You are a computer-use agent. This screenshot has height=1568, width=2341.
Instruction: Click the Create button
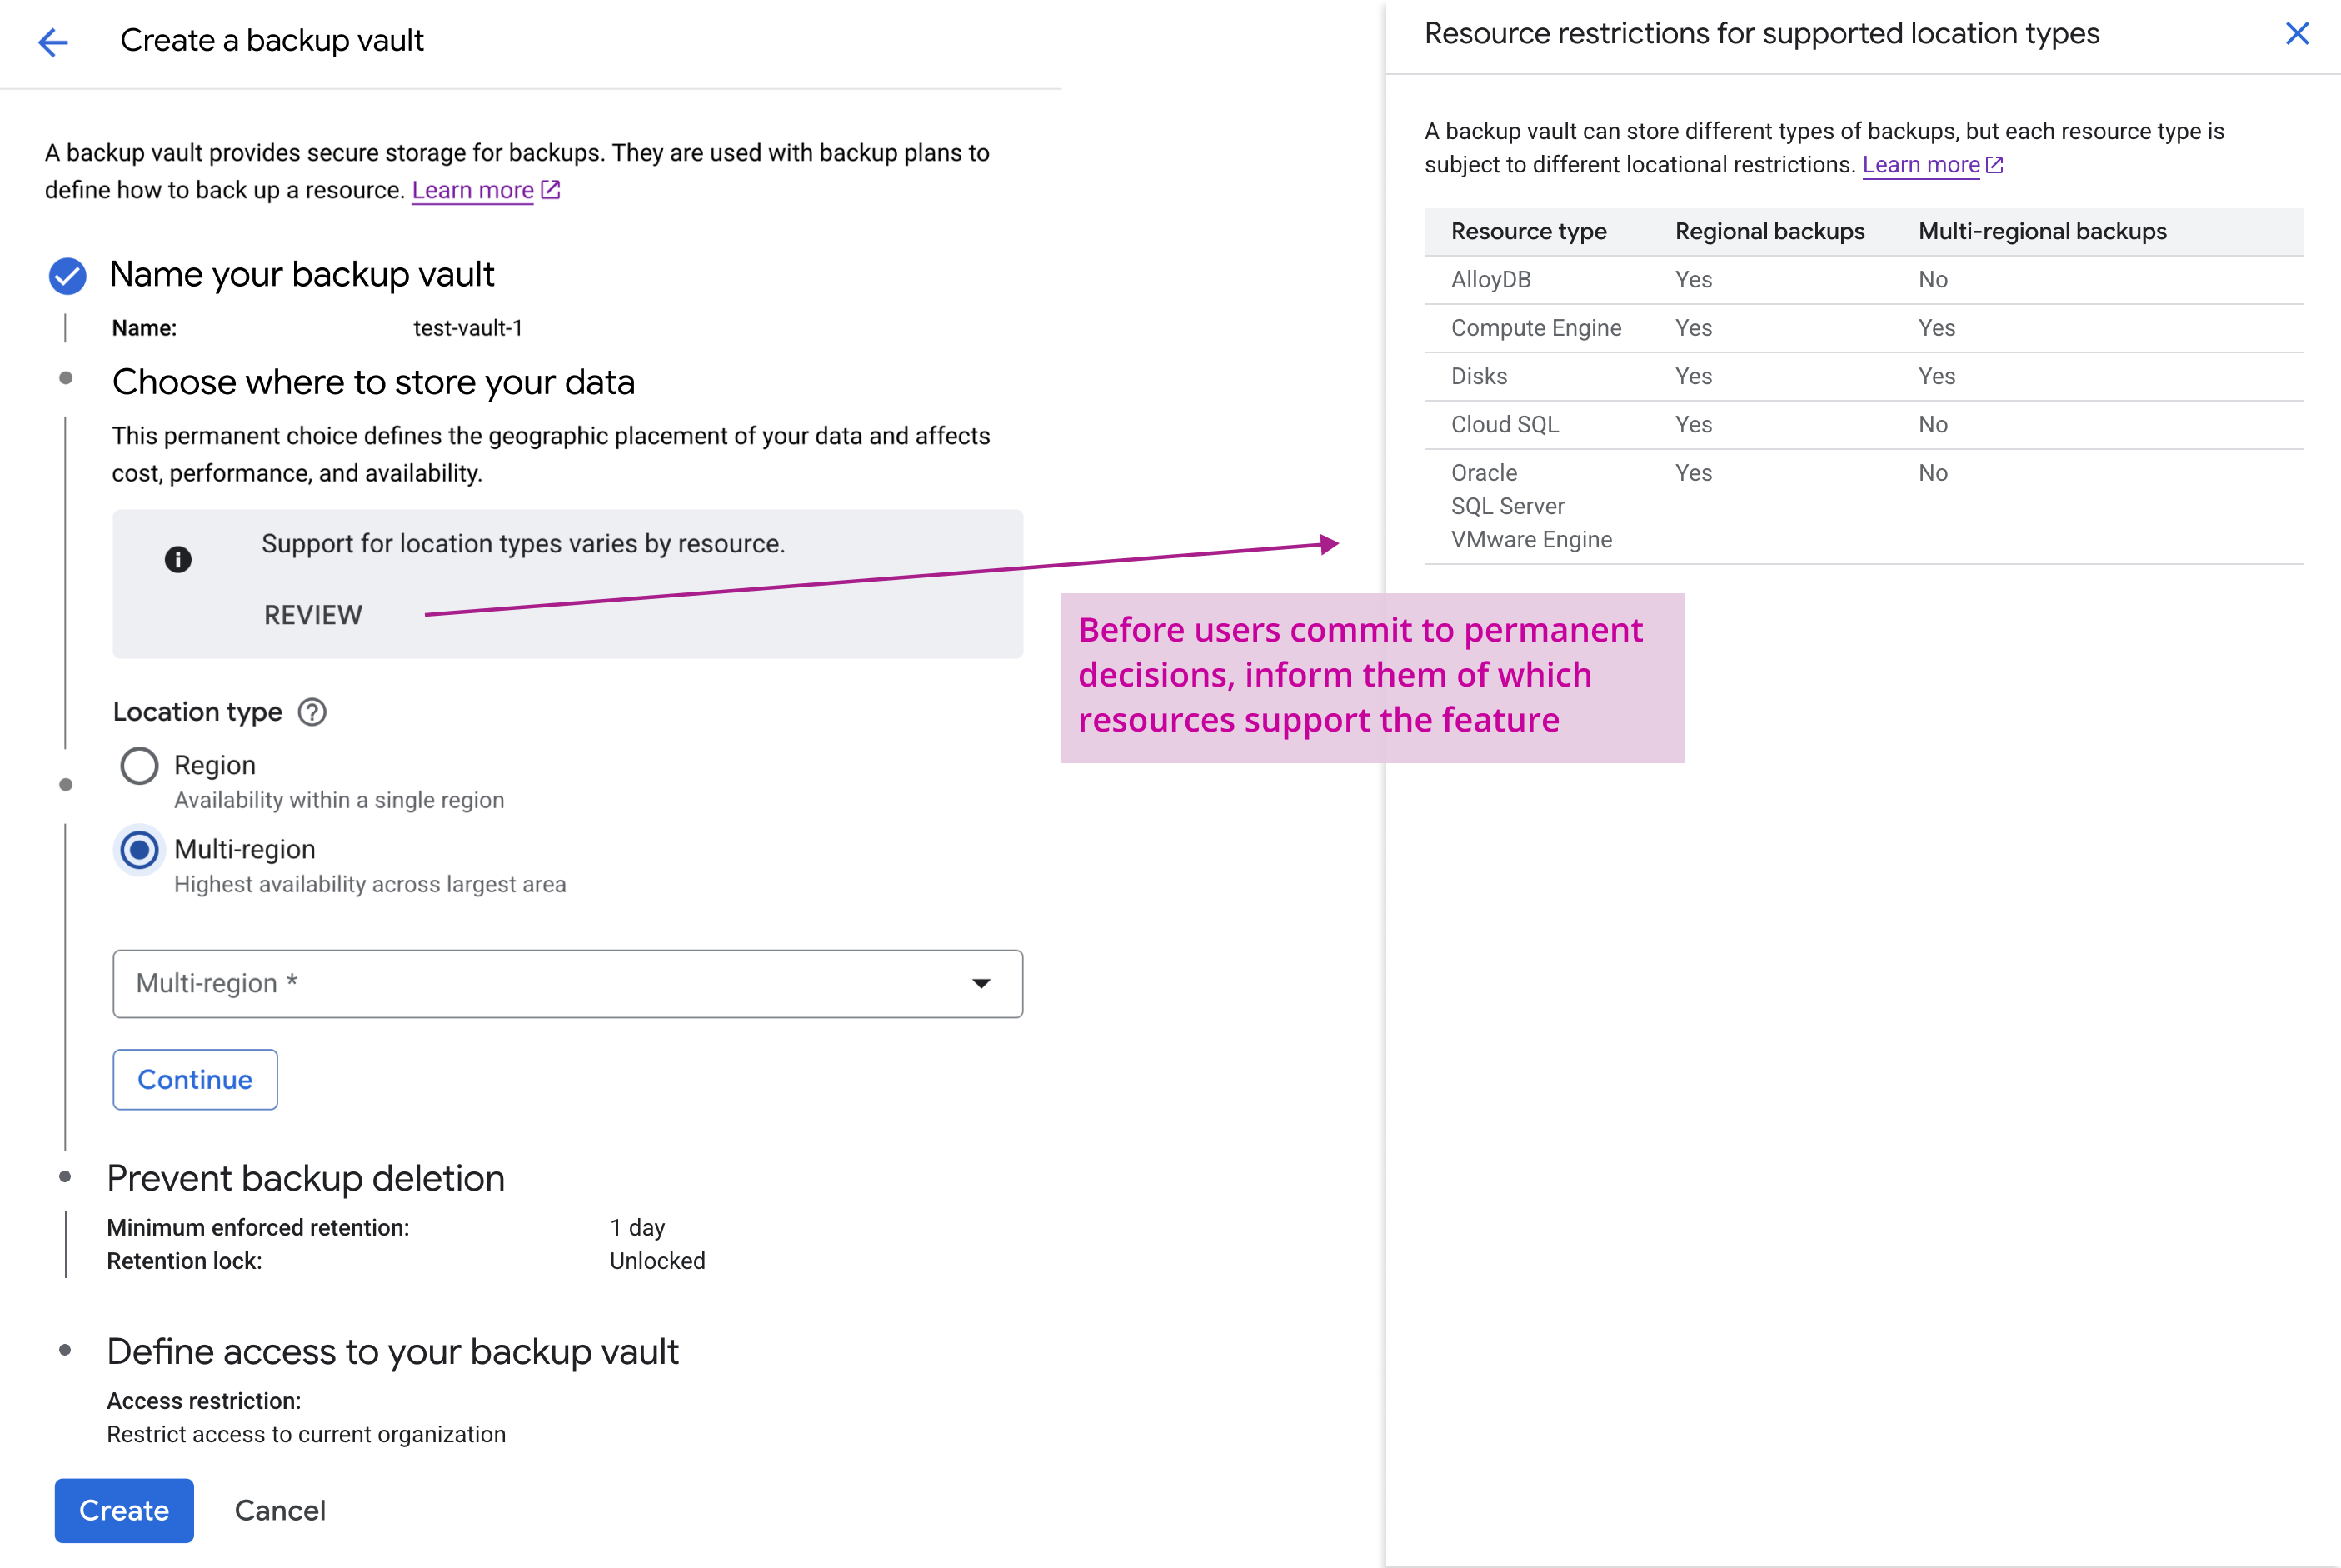124,1510
